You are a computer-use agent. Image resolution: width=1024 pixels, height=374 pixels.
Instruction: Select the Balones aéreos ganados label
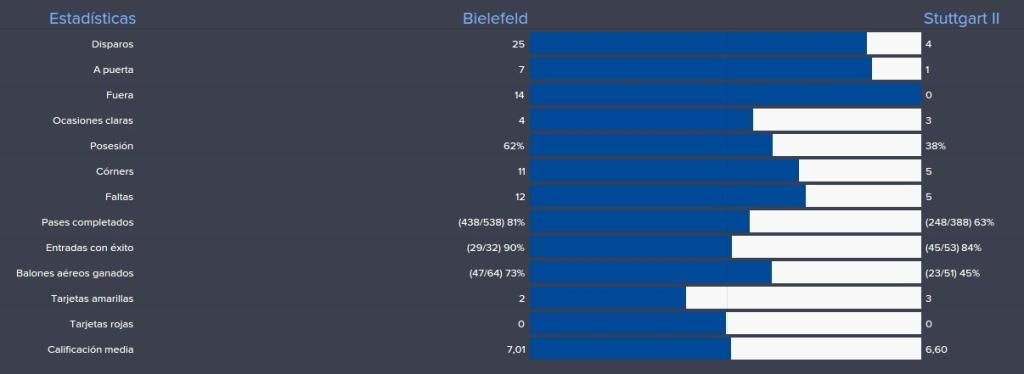click(x=74, y=273)
